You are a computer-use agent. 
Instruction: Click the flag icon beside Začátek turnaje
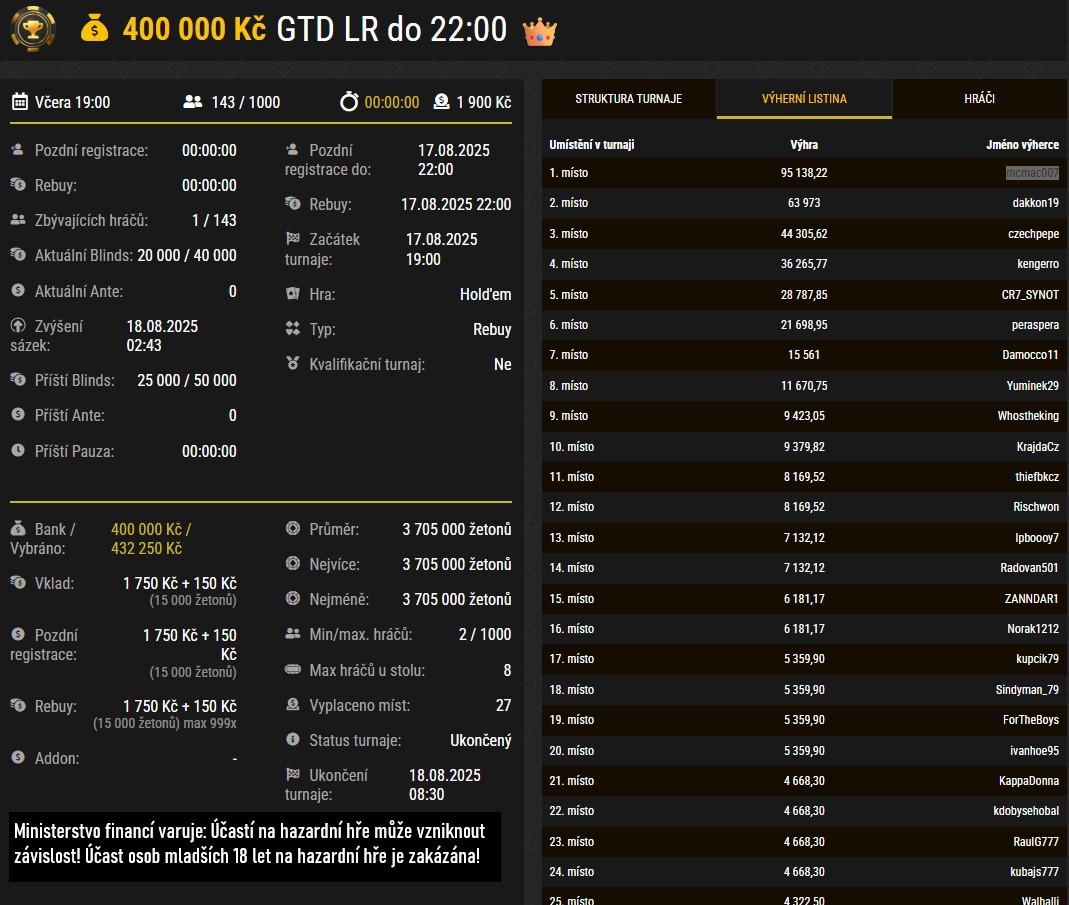pos(293,240)
